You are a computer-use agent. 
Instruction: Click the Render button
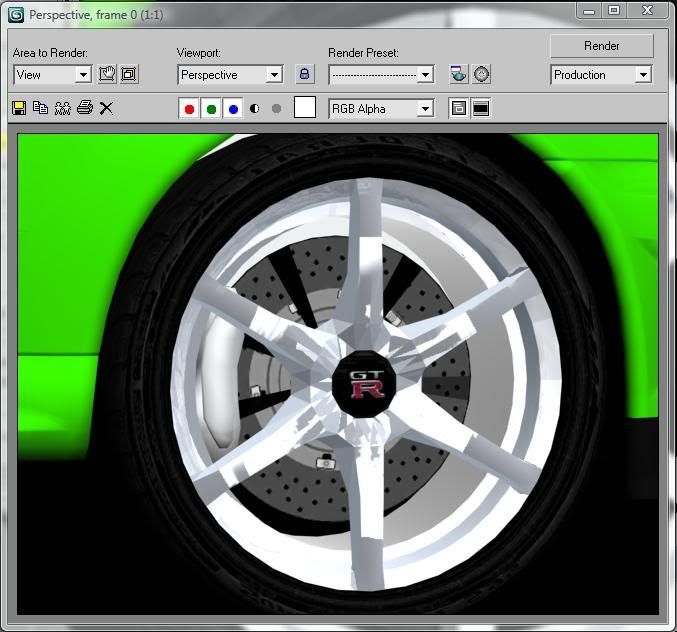601,46
